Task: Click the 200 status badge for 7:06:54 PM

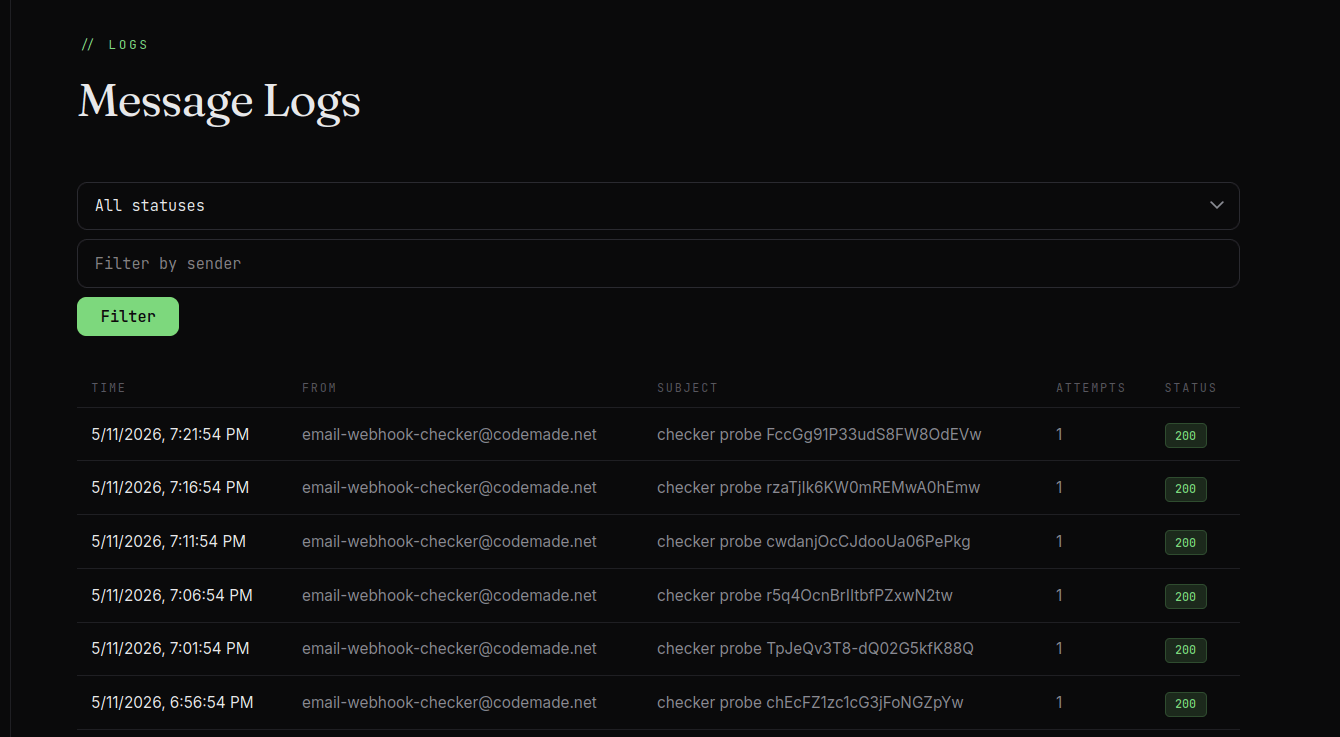Action: pos(1185,597)
